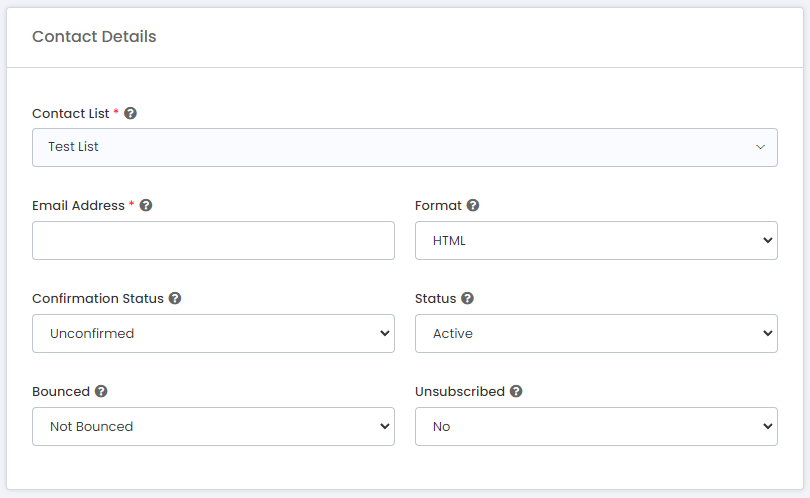Screen dimensions: 810x498
Task: Focus the Email Address input field
Action: 213,240
